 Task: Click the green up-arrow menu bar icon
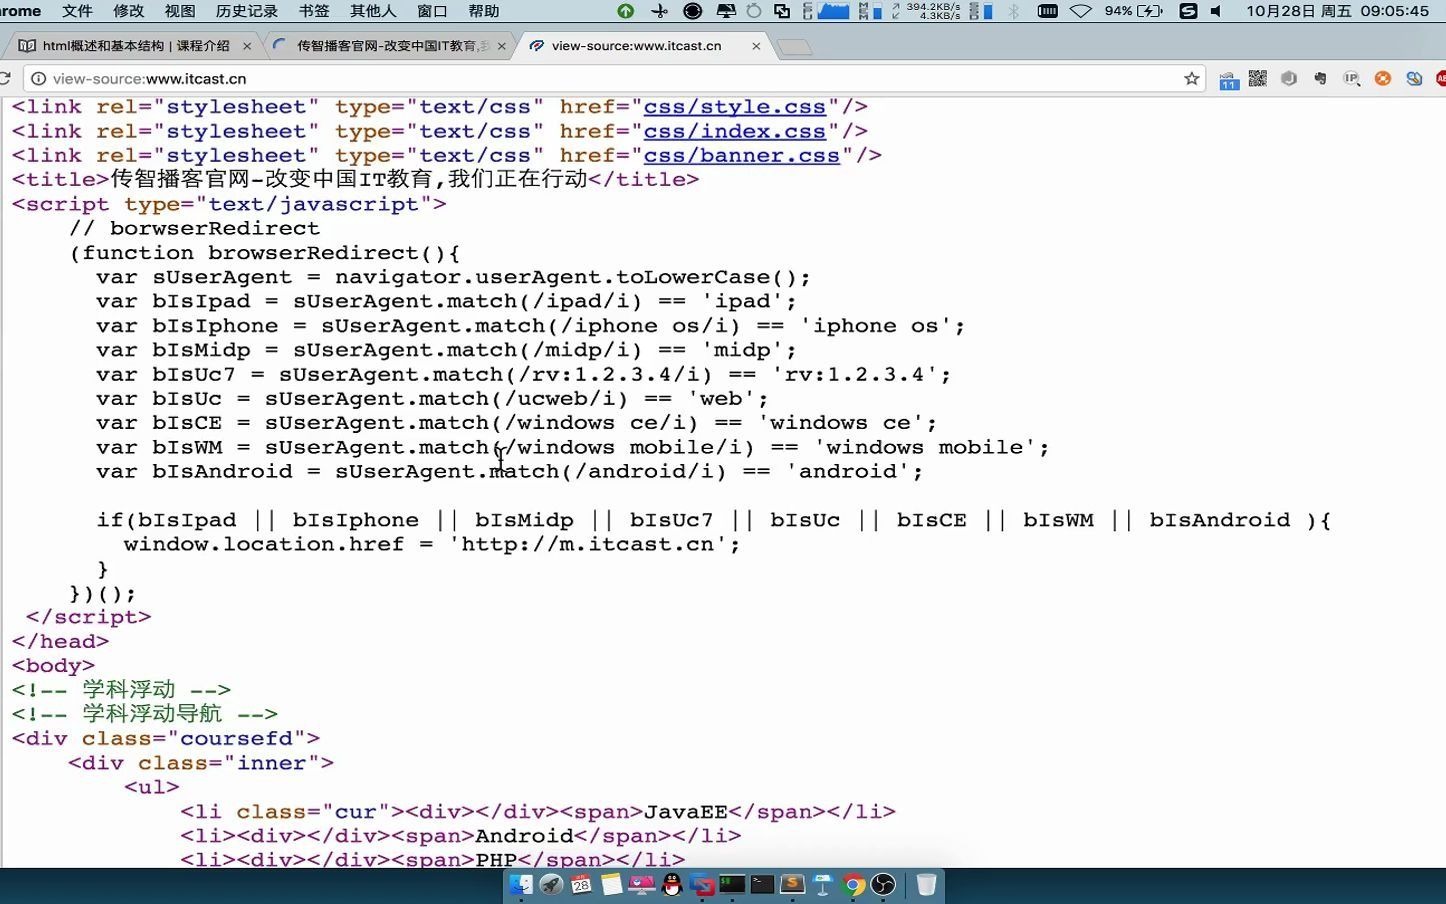click(625, 11)
